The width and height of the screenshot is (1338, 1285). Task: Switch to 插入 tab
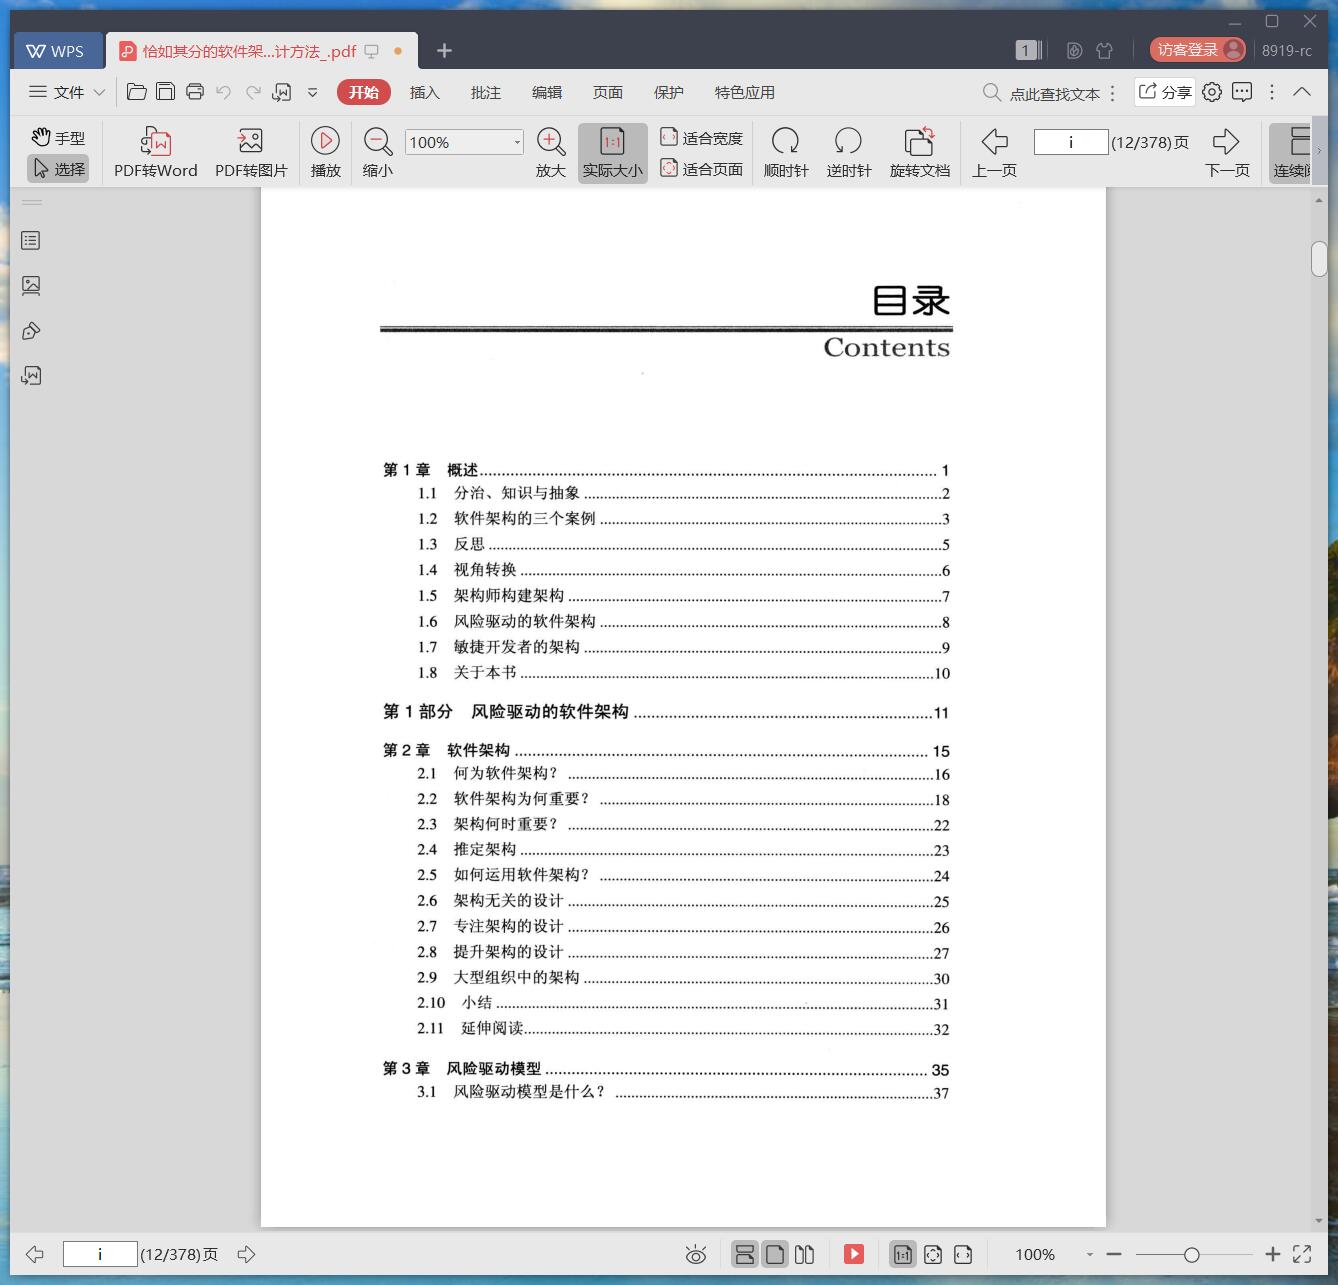click(424, 92)
